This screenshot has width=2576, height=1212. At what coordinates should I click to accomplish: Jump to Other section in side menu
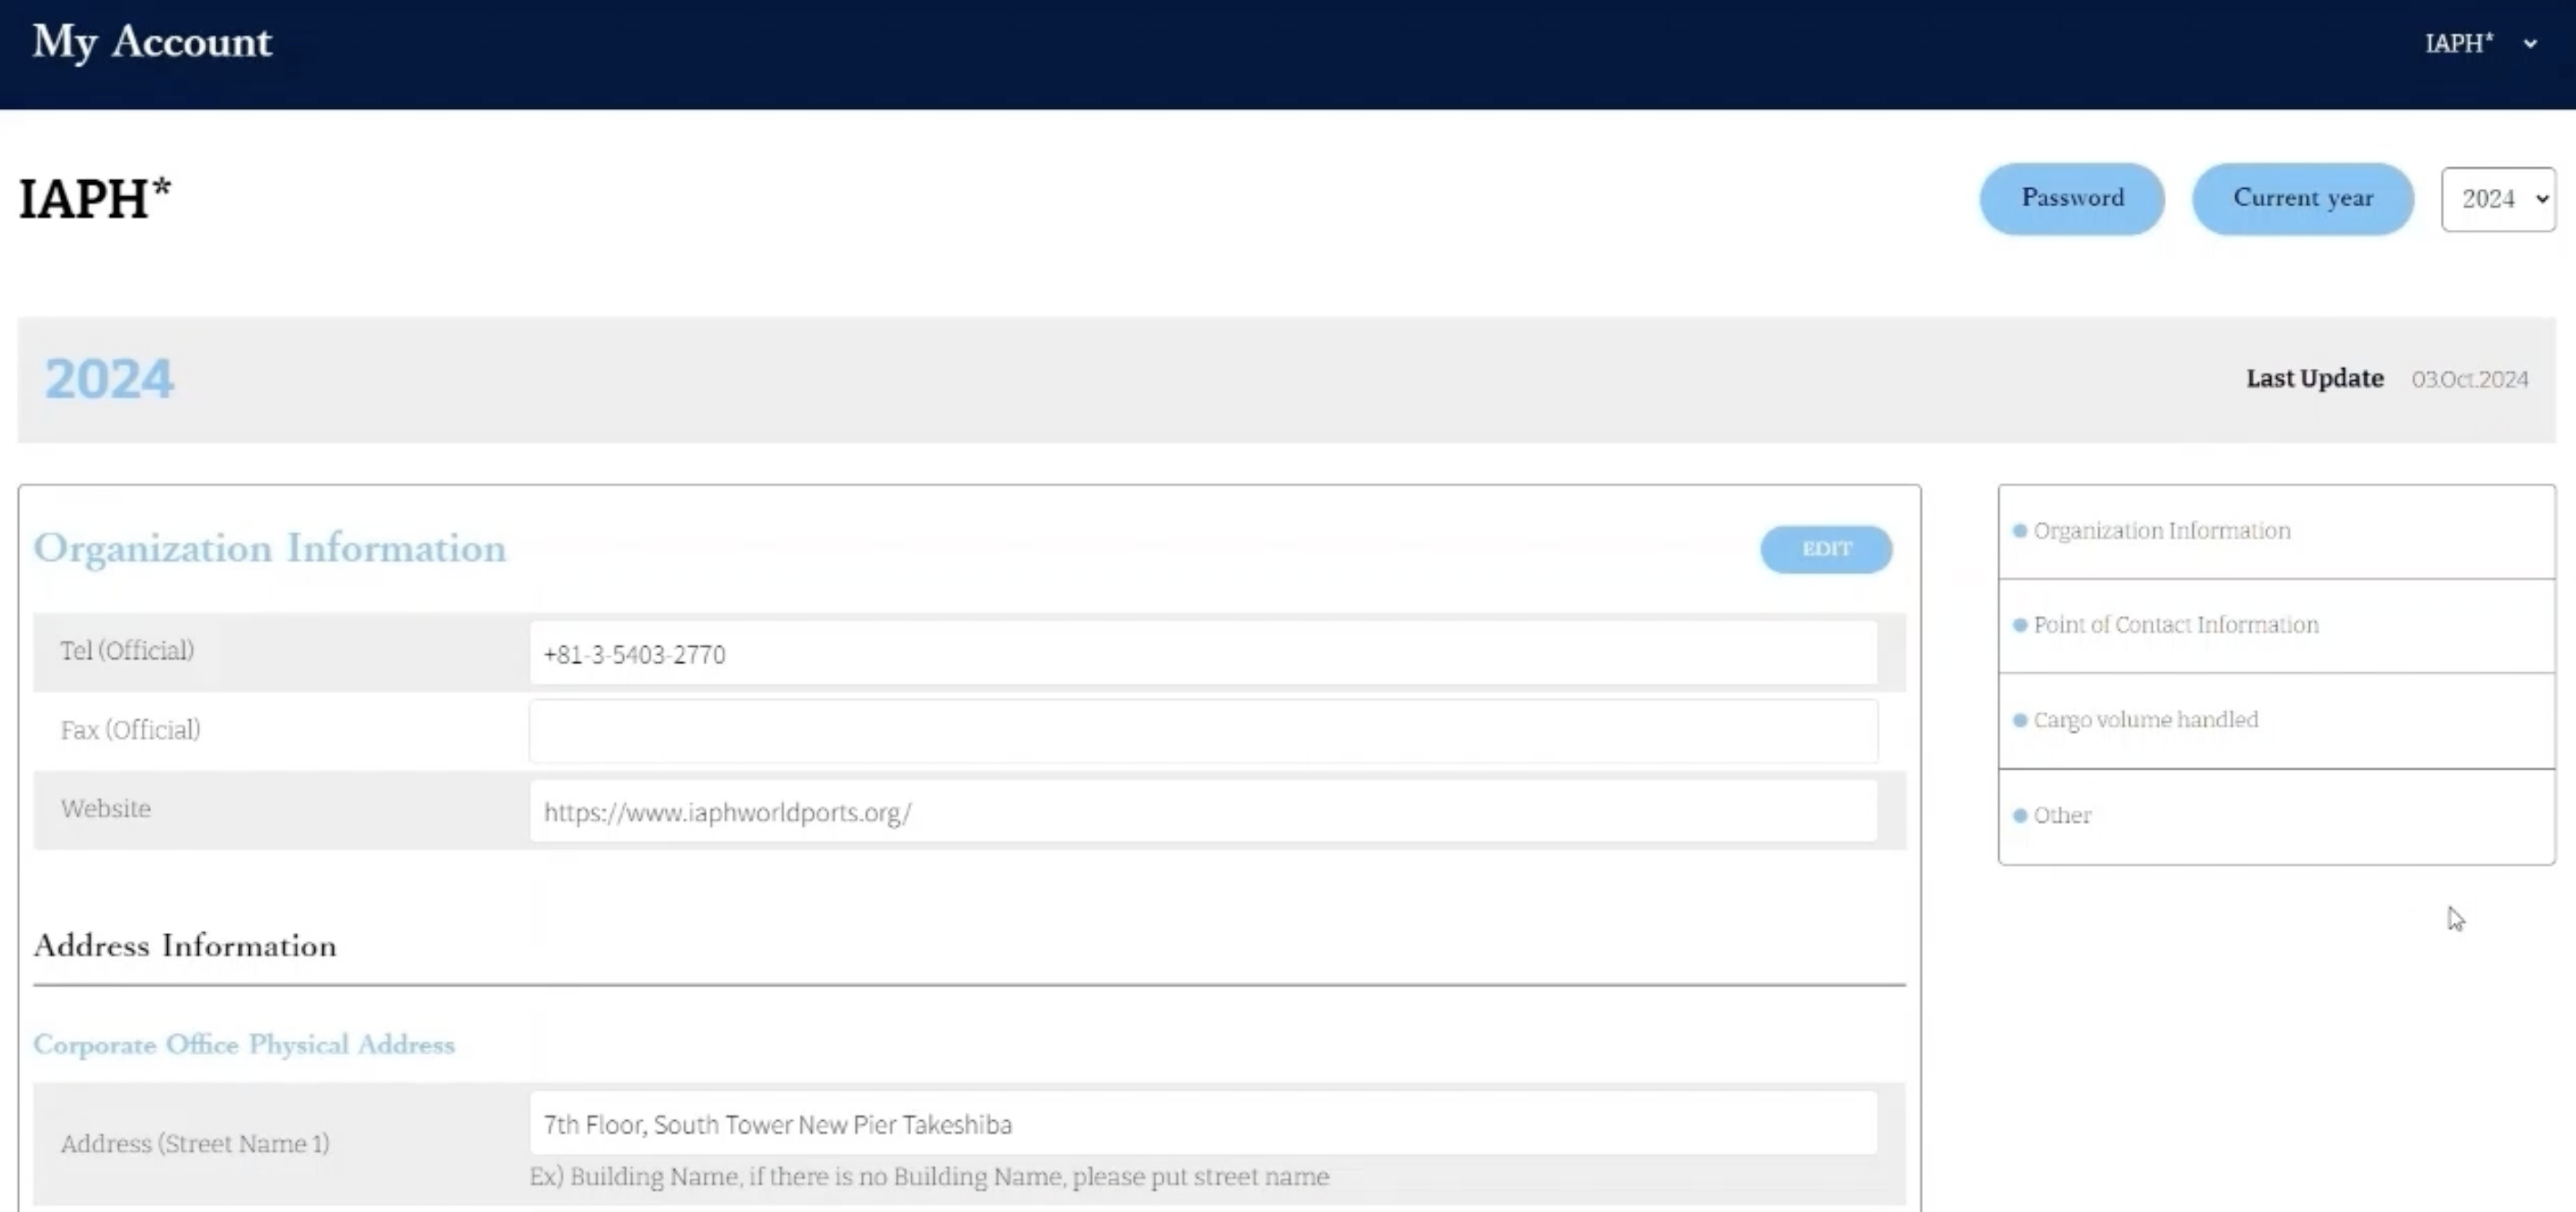2062,815
